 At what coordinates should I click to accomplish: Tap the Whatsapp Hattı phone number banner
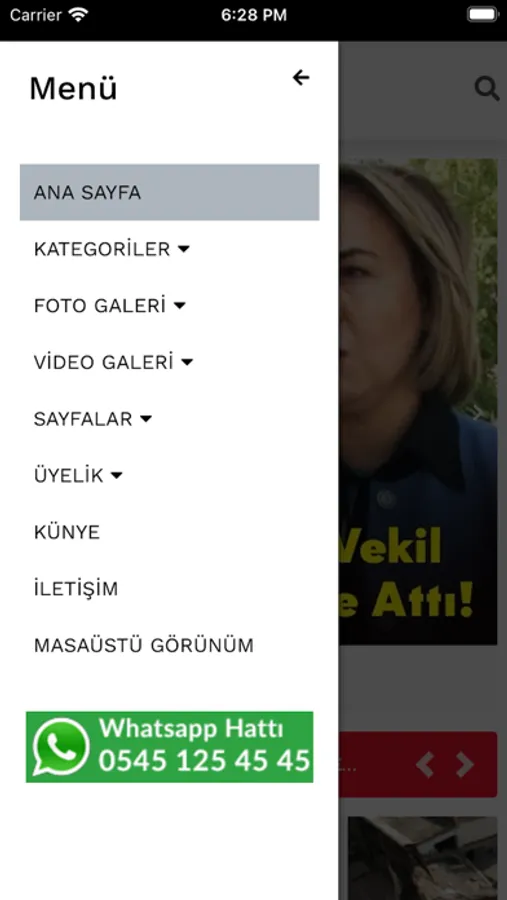[x=169, y=747]
